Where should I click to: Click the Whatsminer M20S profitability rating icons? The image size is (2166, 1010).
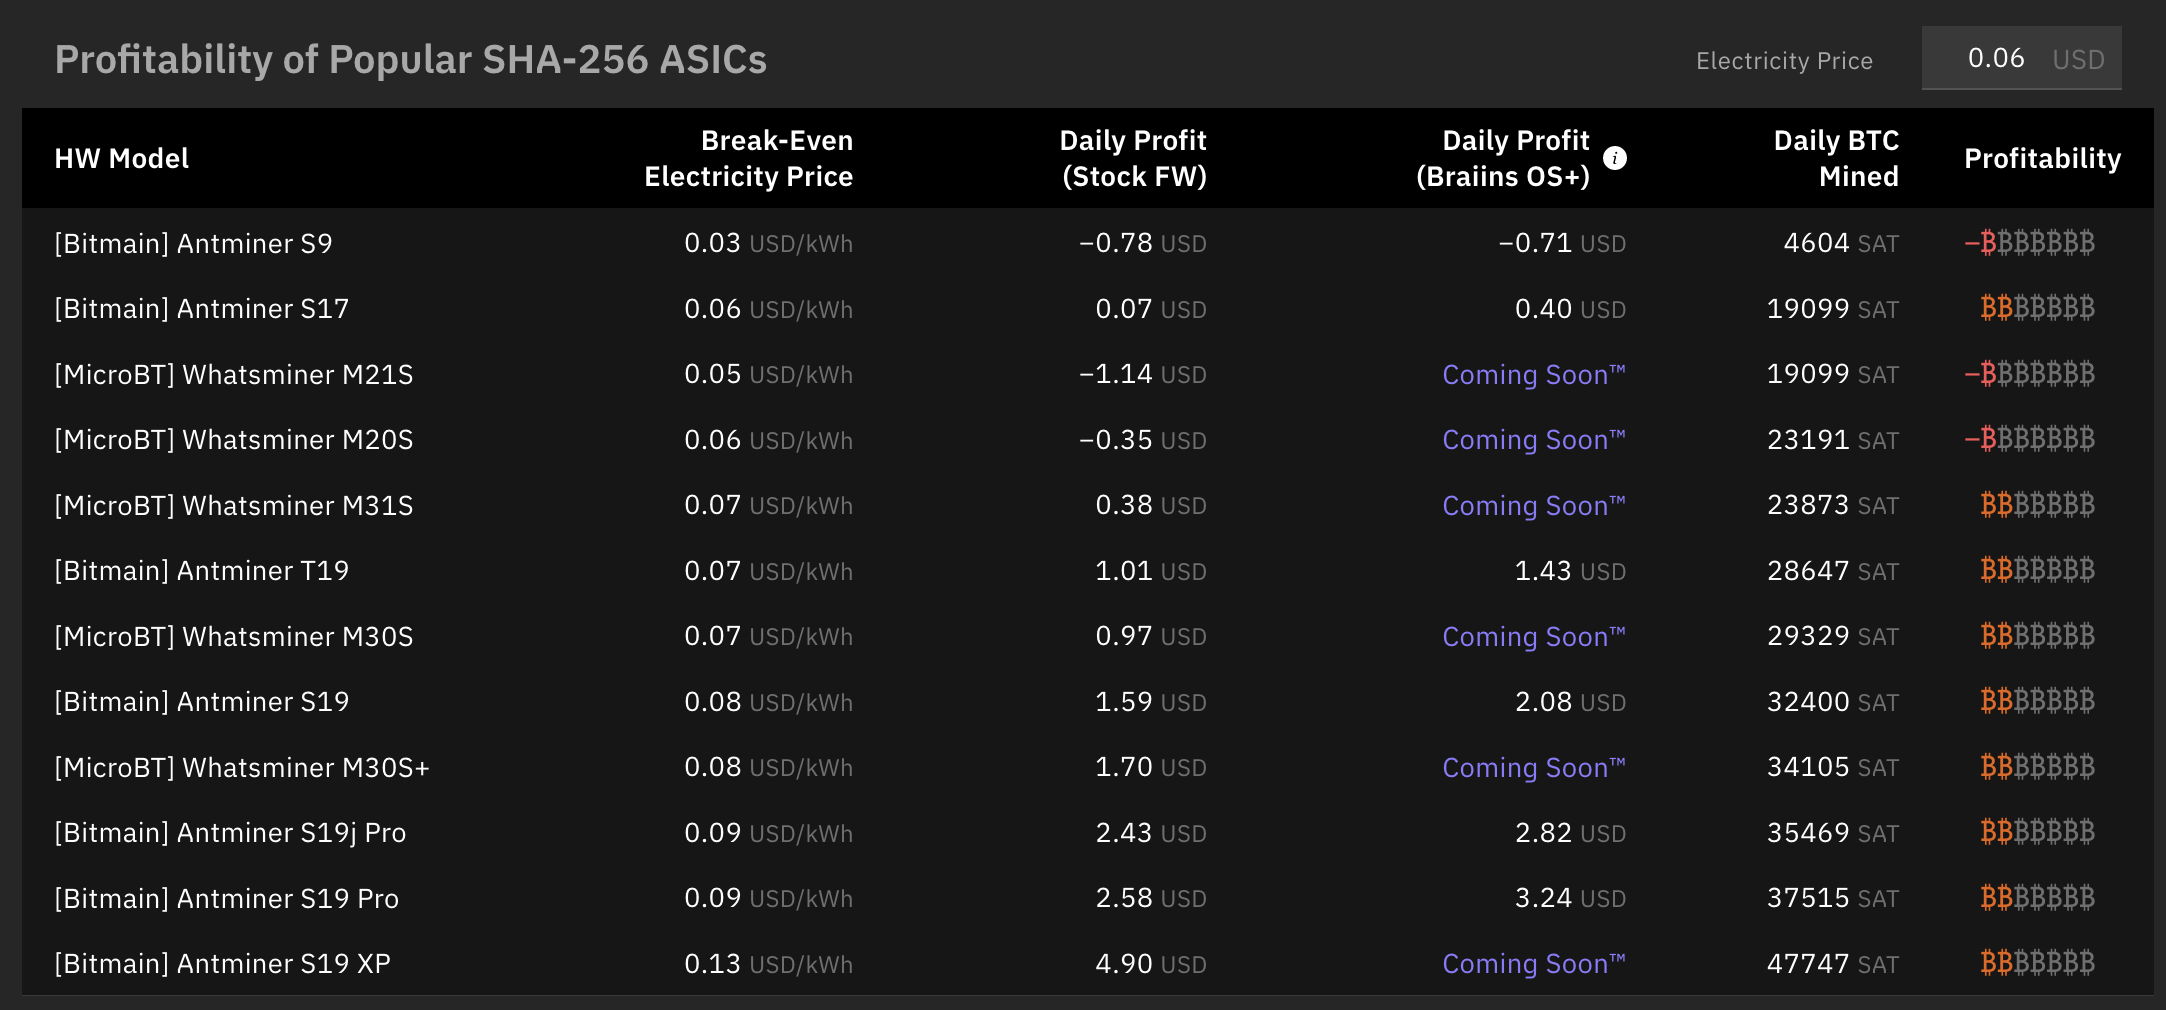click(x=2030, y=439)
